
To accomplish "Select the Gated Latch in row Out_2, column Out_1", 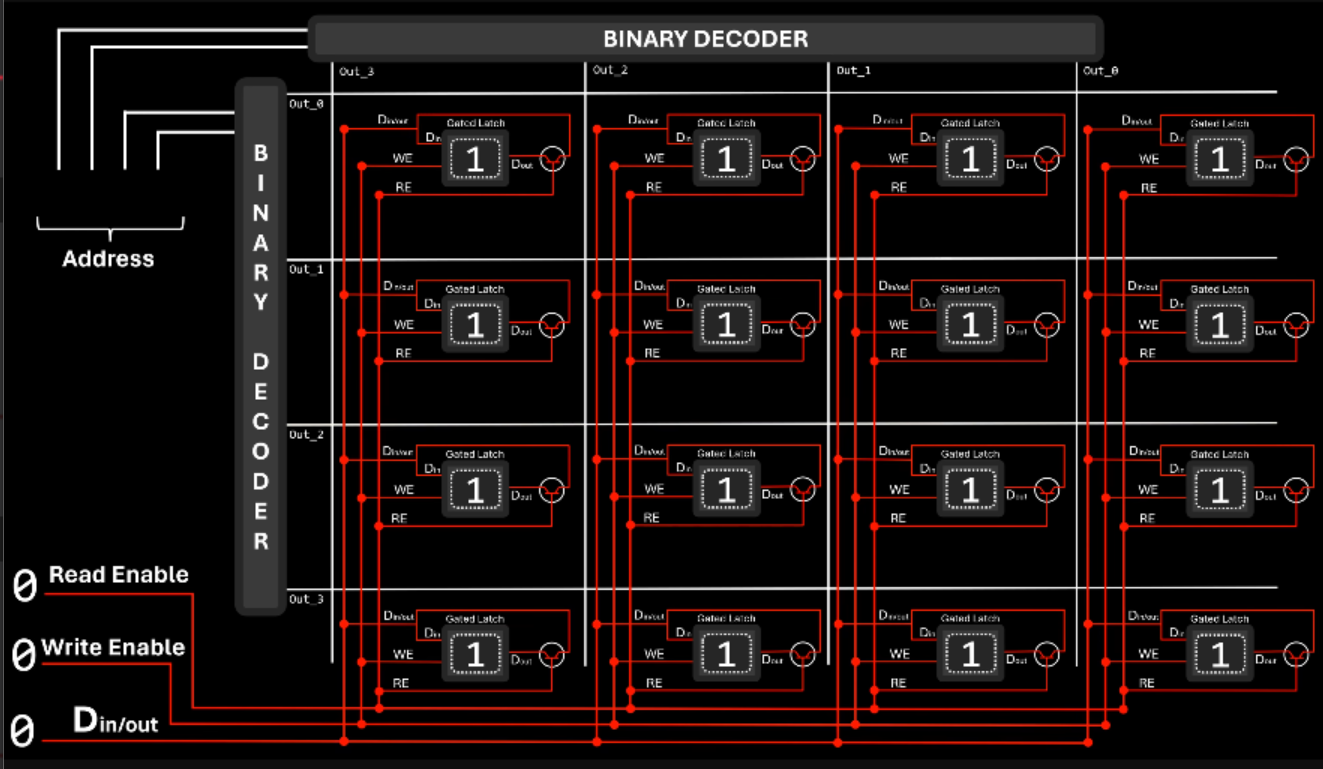I will click(x=969, y=489).
